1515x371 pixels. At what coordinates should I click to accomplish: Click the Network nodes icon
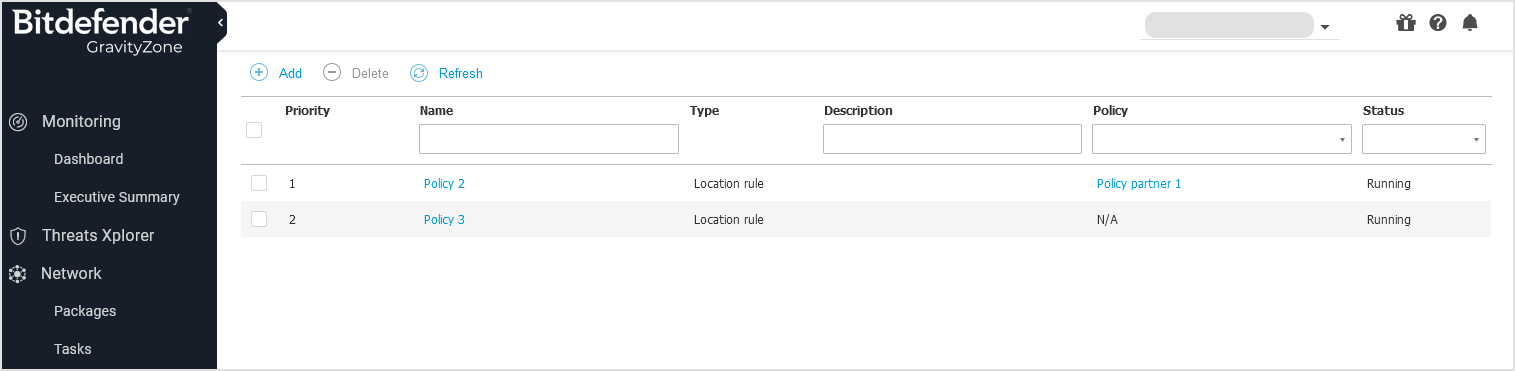coord(17,274)
